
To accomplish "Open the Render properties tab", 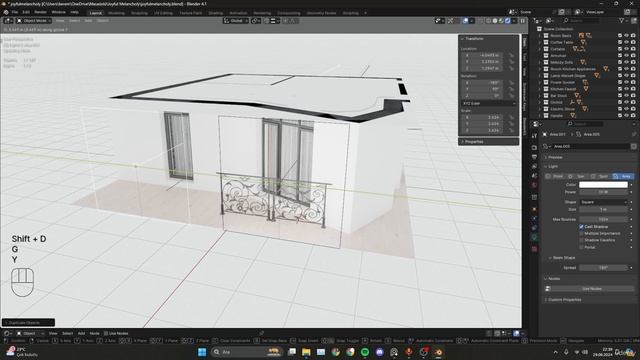I will pos(534,147).
